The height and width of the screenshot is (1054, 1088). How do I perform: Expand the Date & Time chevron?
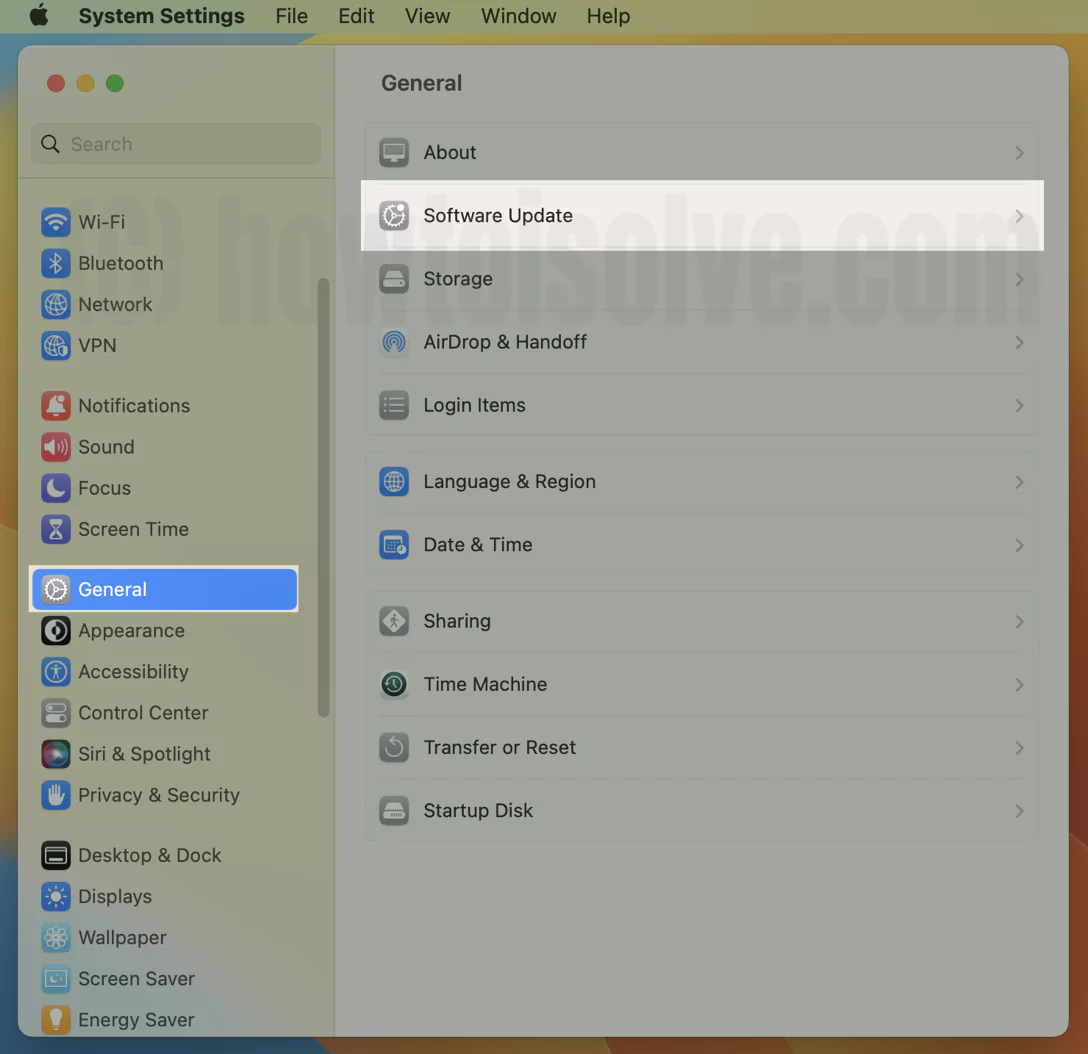pyautogui.click(x=1019, y=545)
